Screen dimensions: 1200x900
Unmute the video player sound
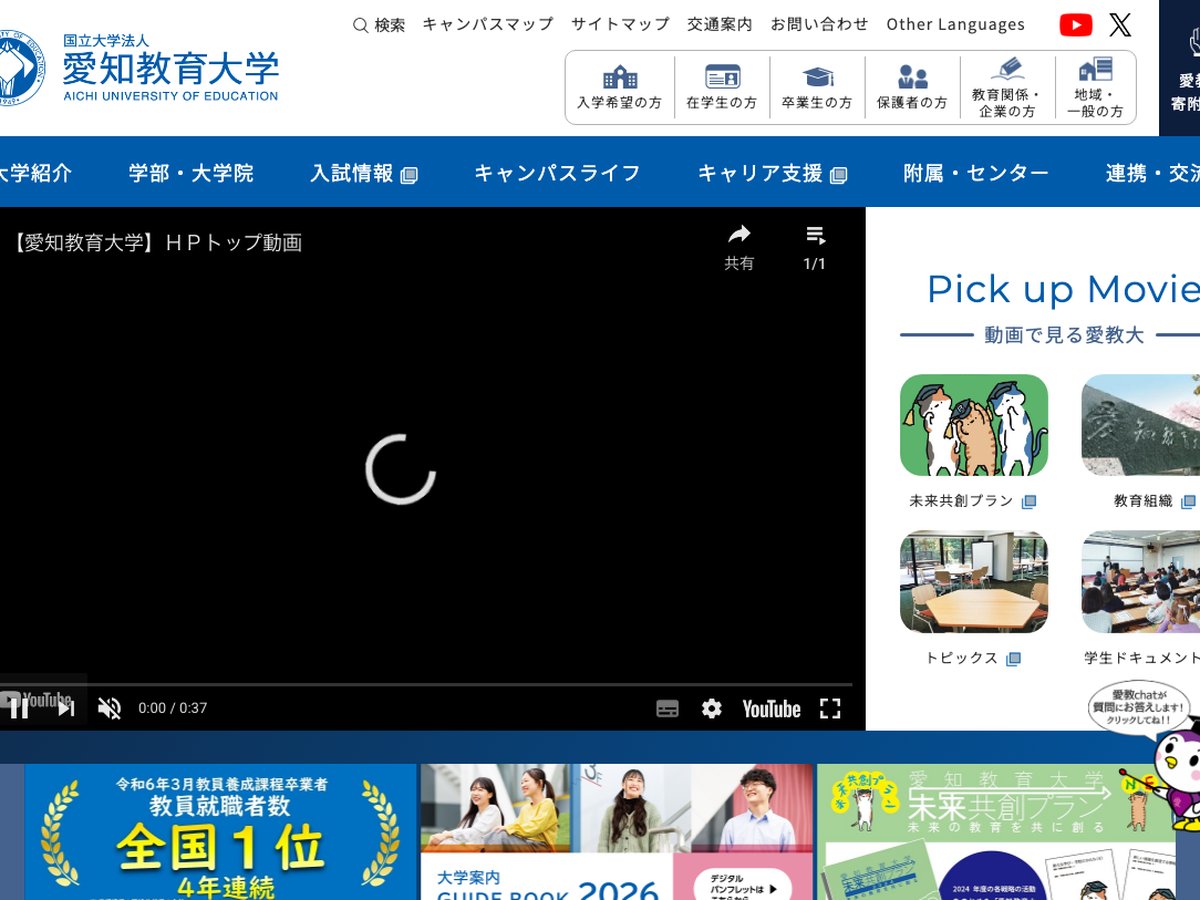pyautogui.click(x=109, y=709)
